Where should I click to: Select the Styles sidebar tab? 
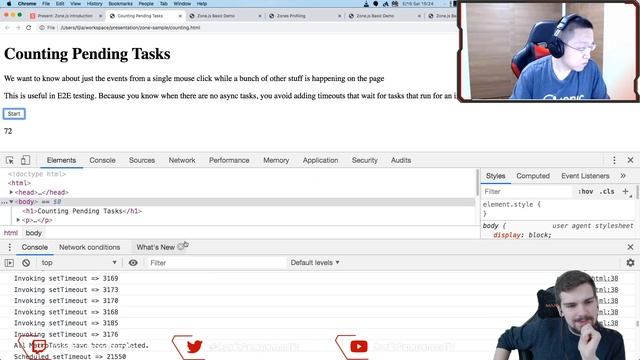pyautogui.click(x=496, y=176)
